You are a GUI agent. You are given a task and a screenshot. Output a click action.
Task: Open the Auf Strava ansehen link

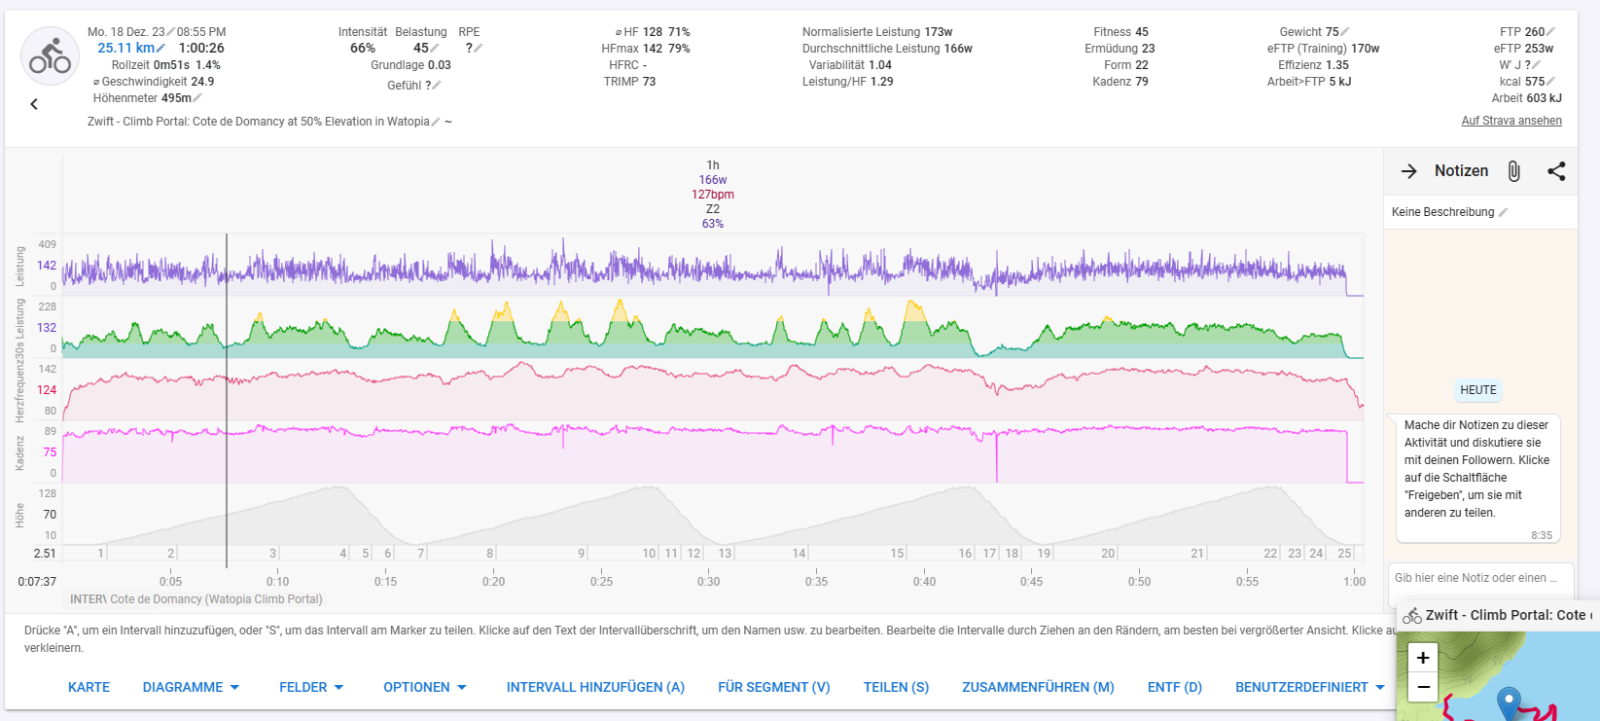[1511, 121]
